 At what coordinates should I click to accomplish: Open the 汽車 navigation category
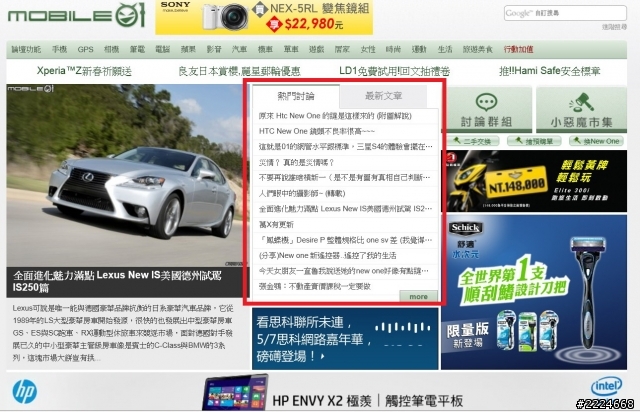pos(240,49)
